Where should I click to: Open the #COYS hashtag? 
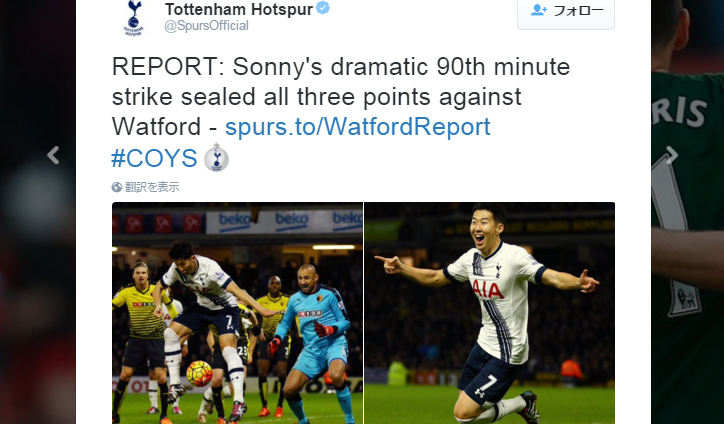pyautogui.click(x=154, y=158)
